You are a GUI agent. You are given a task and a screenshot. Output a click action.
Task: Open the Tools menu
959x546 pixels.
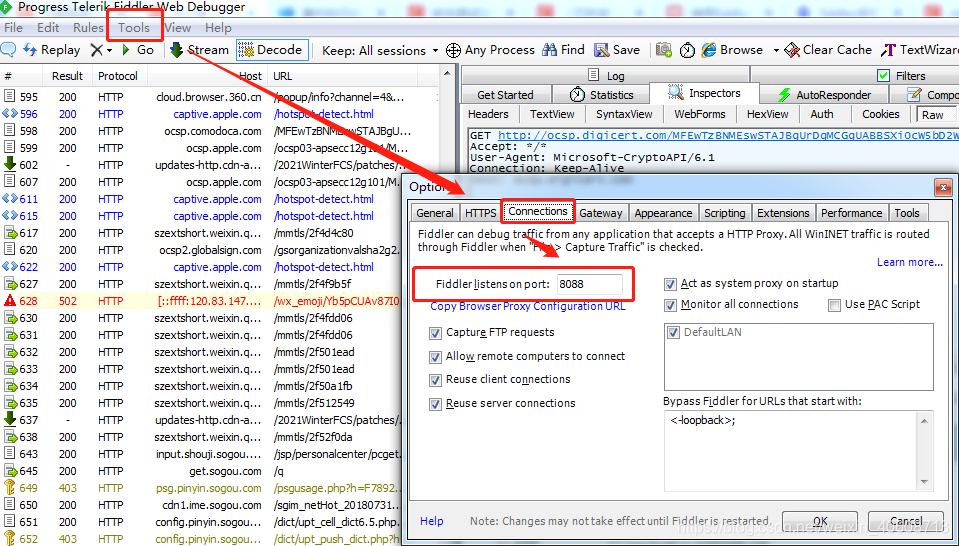pos(134,28)
